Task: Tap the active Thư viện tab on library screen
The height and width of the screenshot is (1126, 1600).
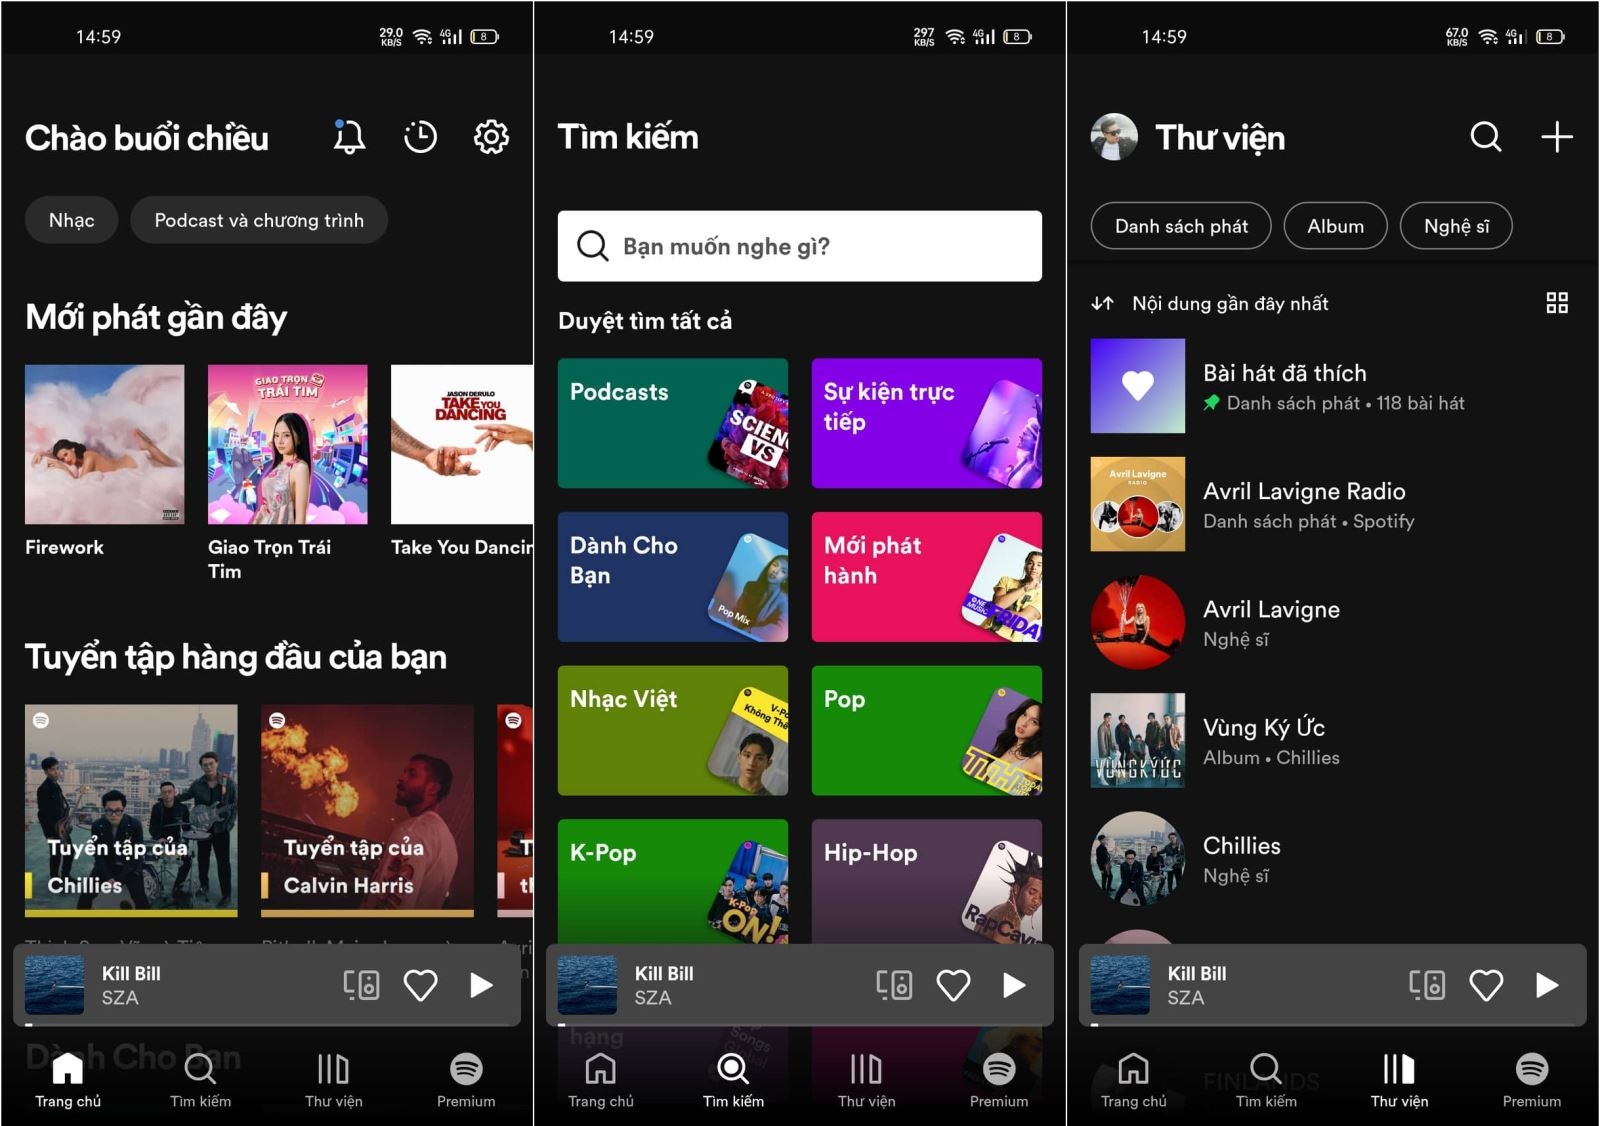Action: click(1399, 1080)
